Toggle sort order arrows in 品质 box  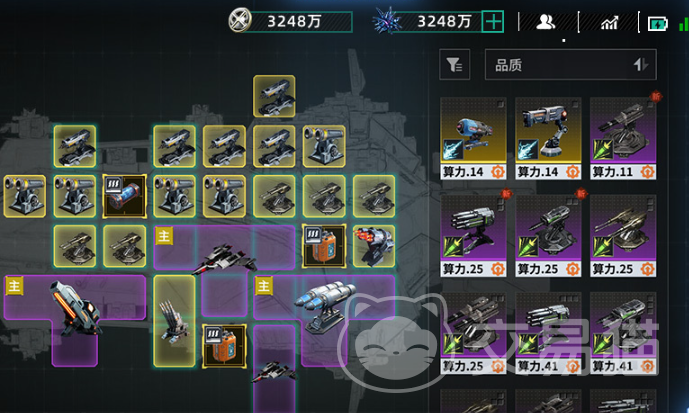(x=641, y=65)
